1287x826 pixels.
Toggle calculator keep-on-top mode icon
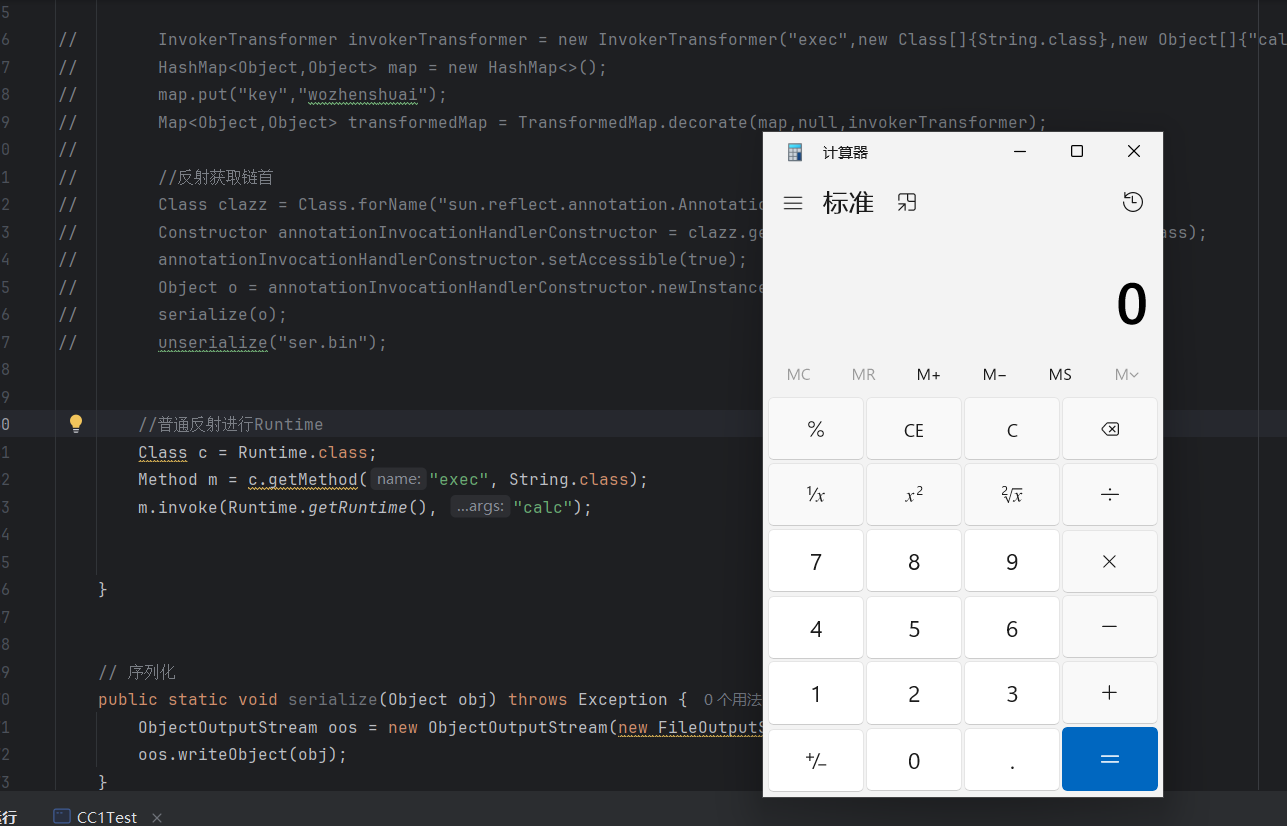tap(906, 202)
